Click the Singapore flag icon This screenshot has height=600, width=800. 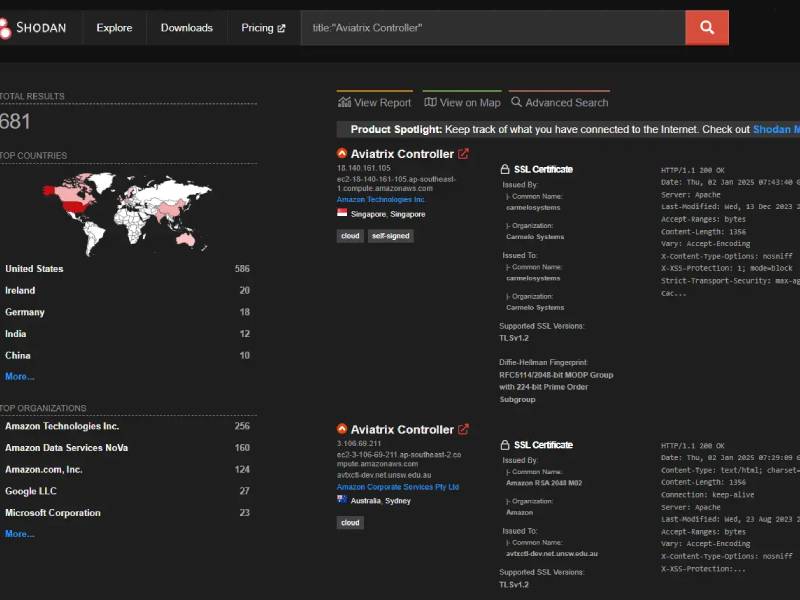(342, 214)
